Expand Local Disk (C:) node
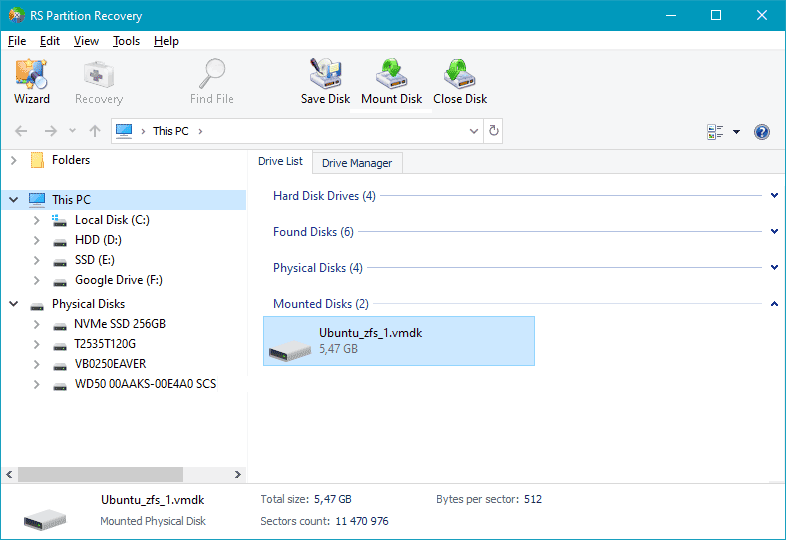The width and height of the screenshot is (786, 540). 36,220
